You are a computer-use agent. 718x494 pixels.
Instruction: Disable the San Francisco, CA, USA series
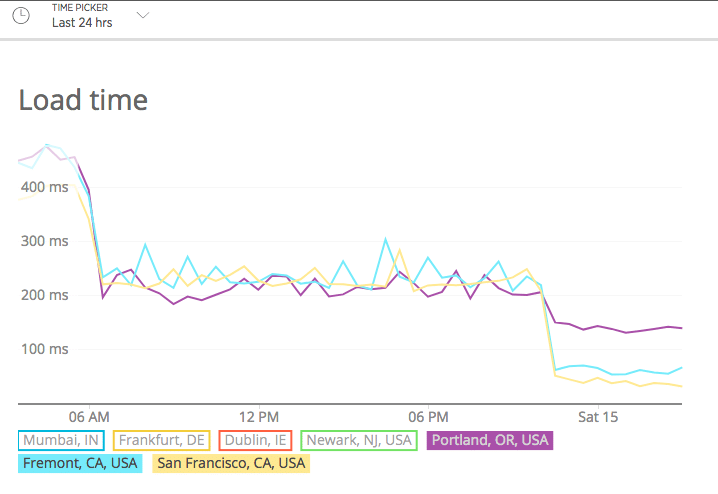230,463
